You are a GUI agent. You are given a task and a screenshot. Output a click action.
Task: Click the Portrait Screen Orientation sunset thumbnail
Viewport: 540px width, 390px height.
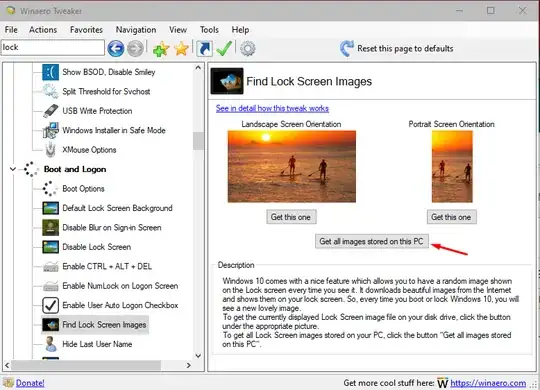tap(452, 166)
